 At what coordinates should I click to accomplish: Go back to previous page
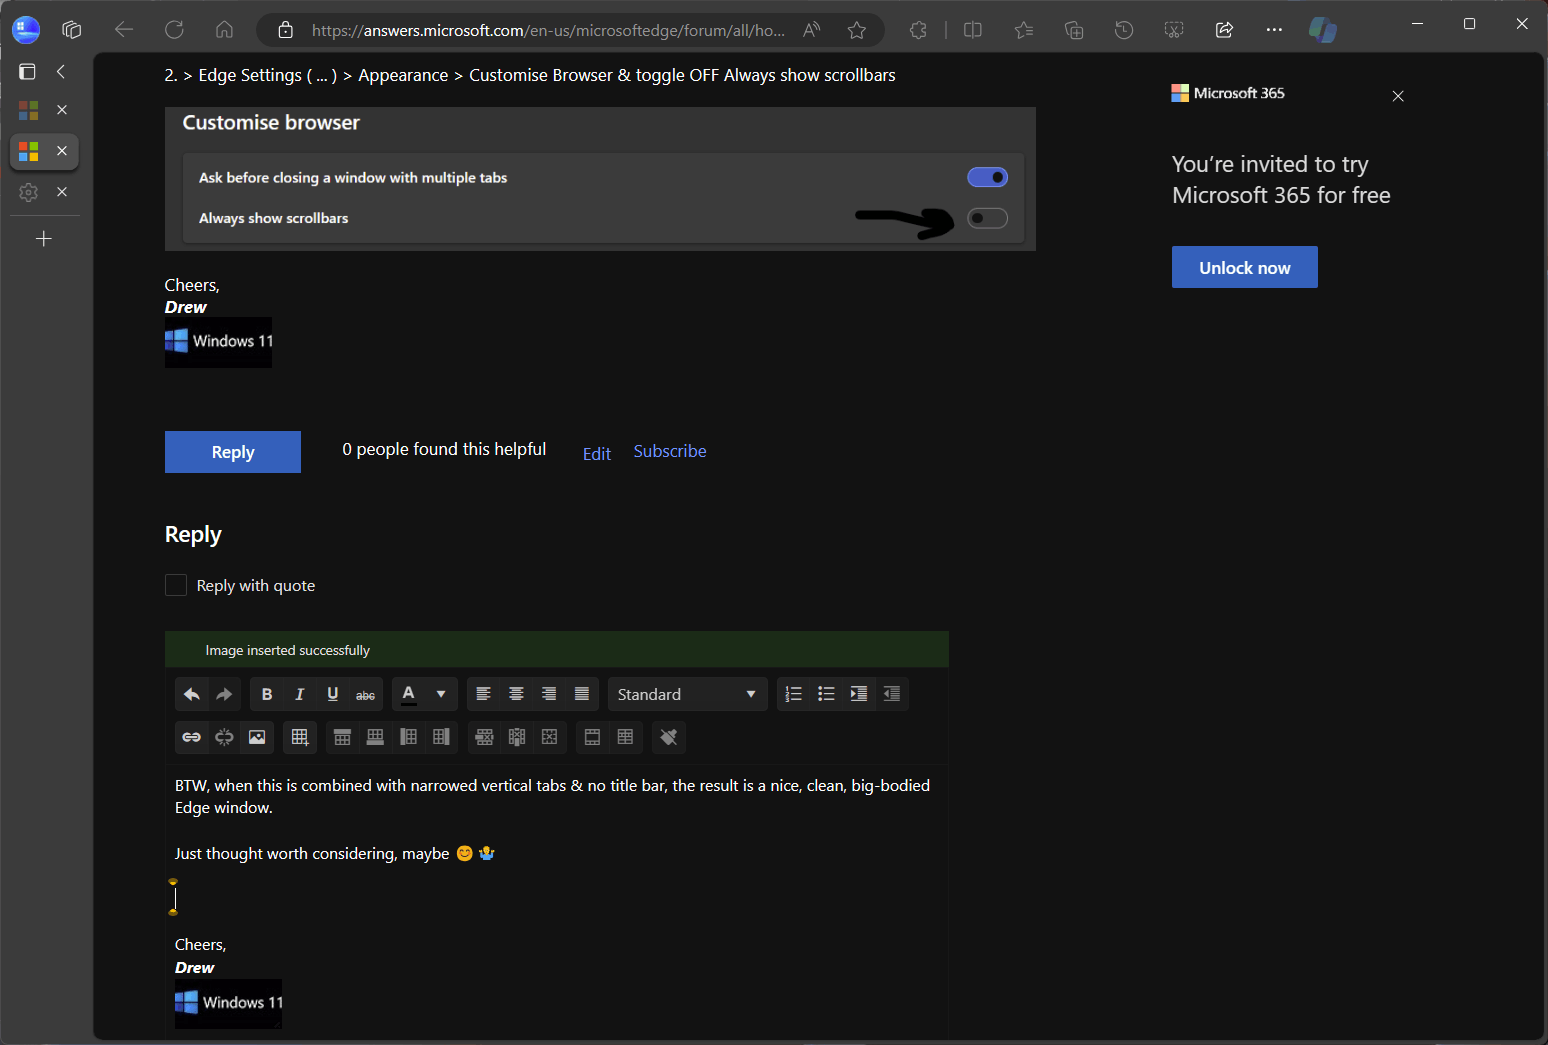(x=124, y=29)
